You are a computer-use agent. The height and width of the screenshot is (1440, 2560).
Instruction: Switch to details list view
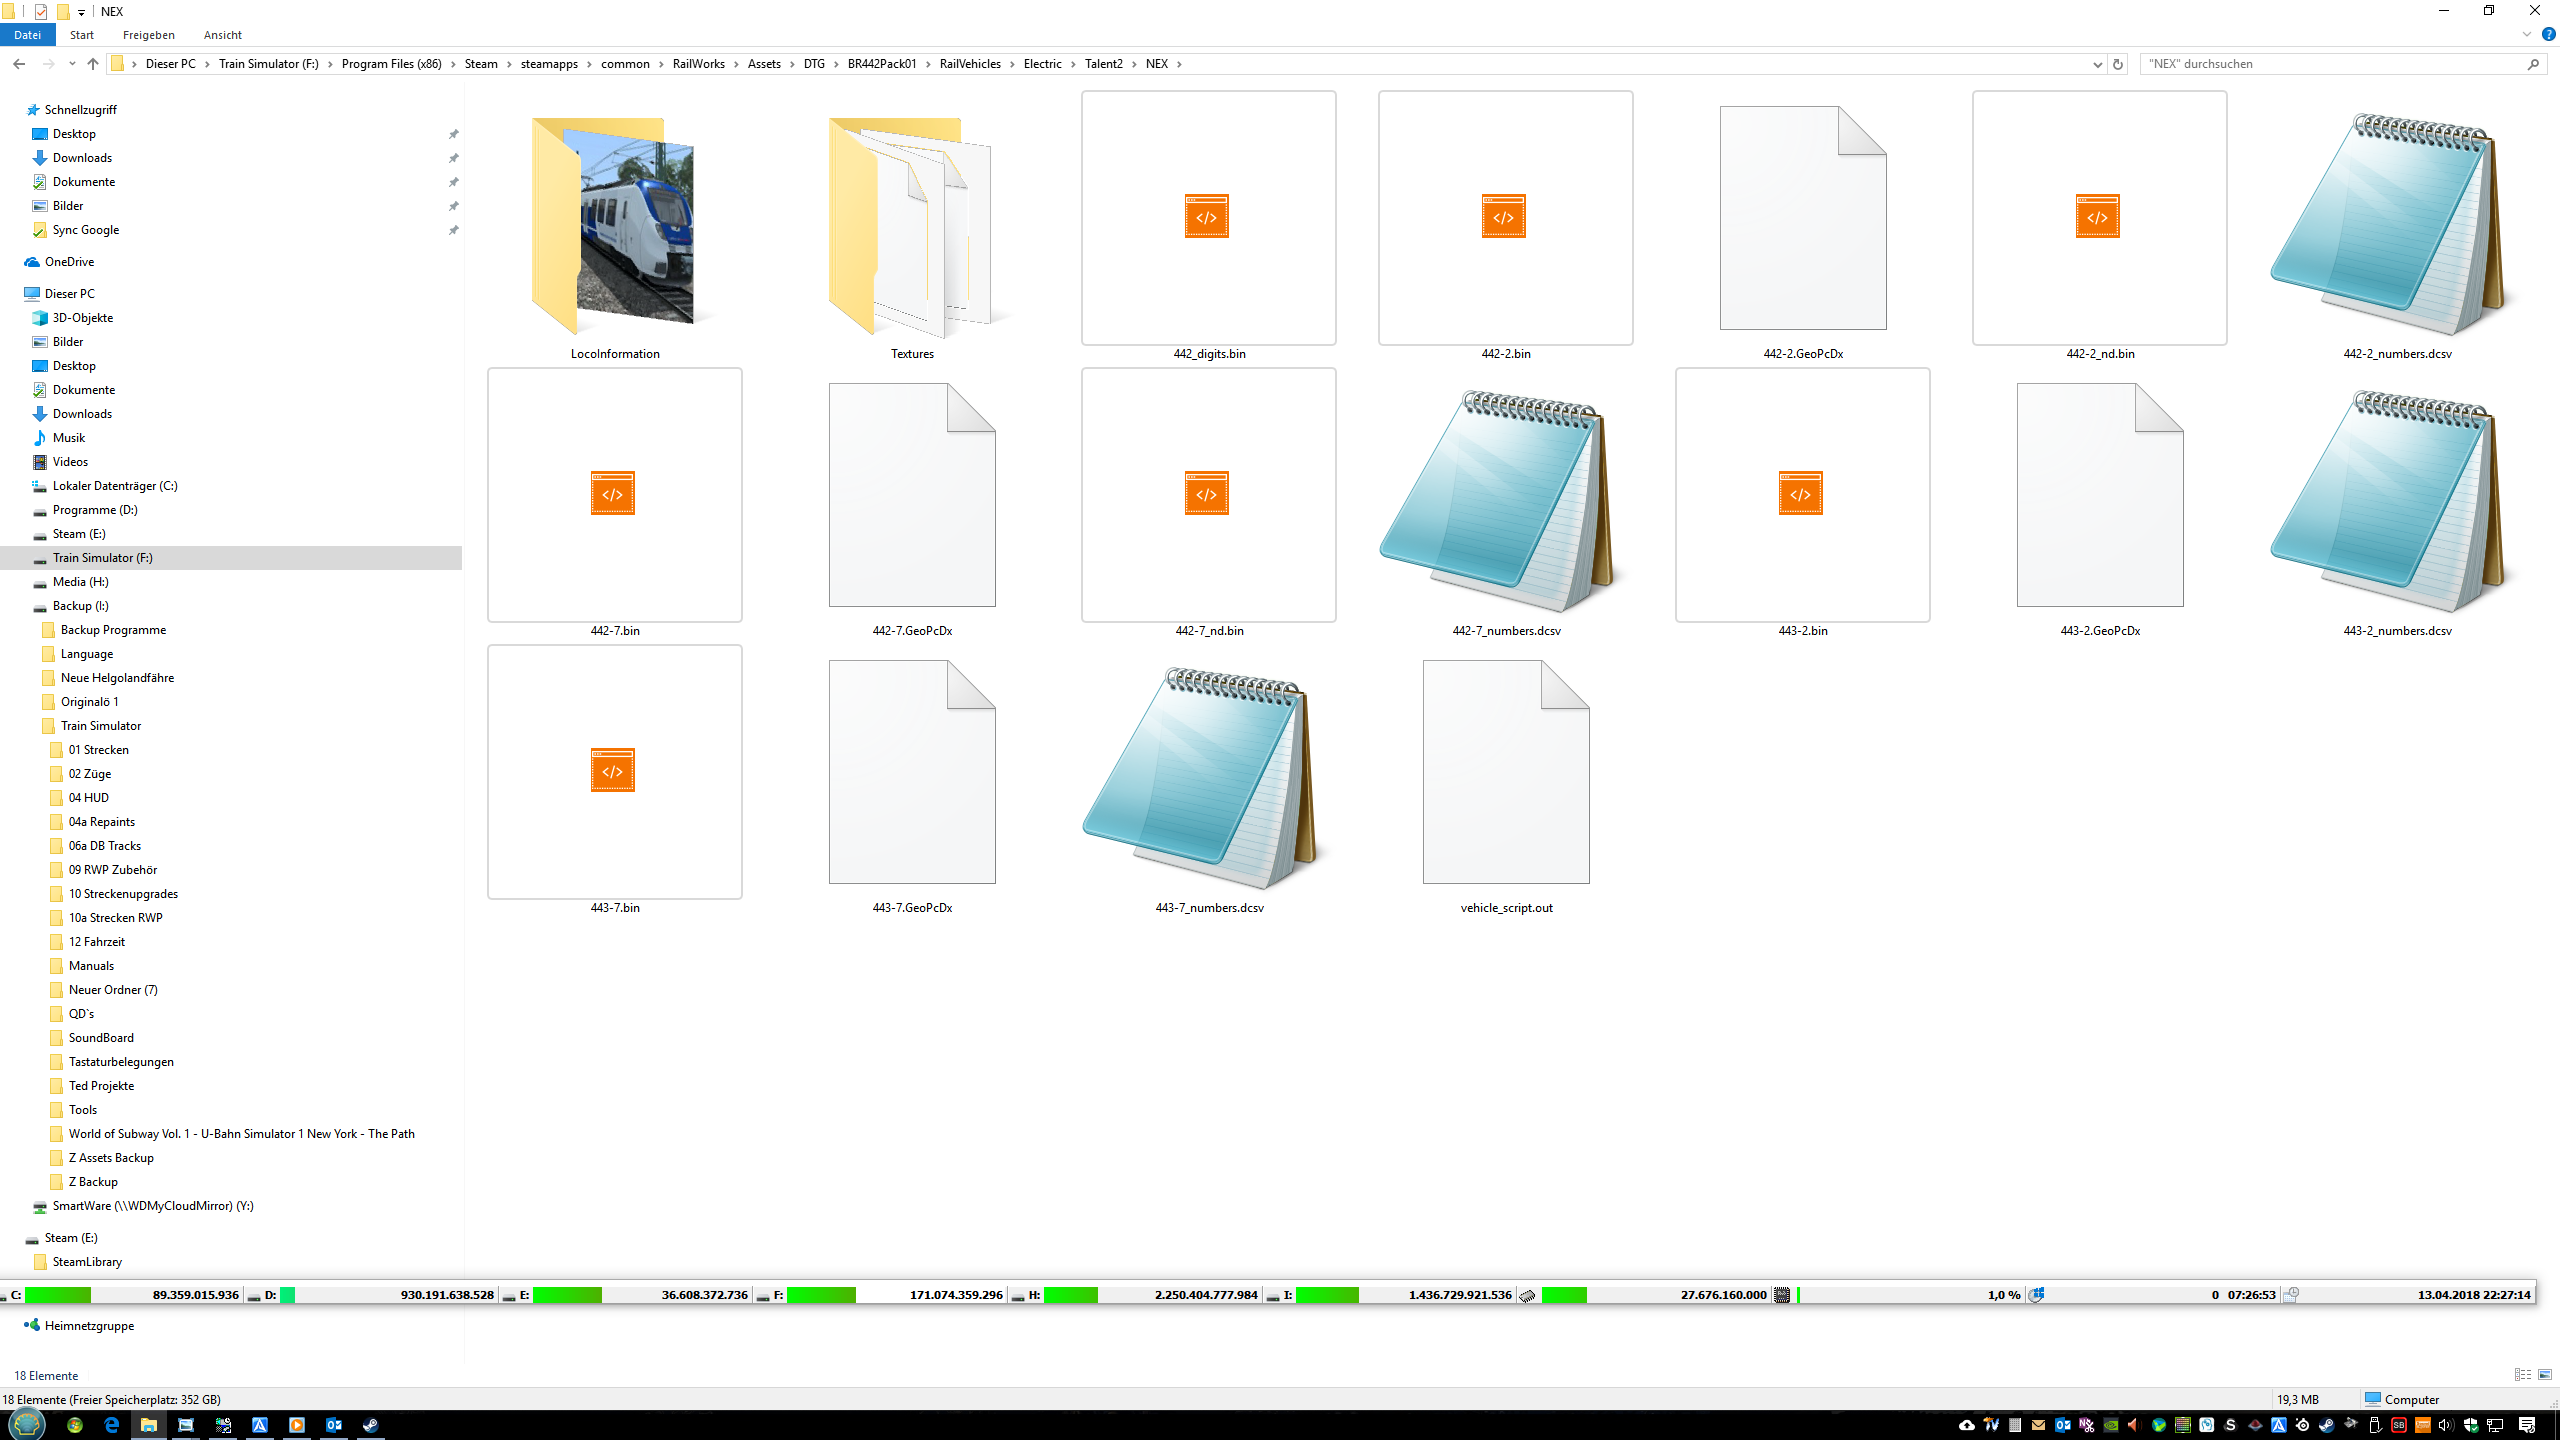coord(2522,1375)
